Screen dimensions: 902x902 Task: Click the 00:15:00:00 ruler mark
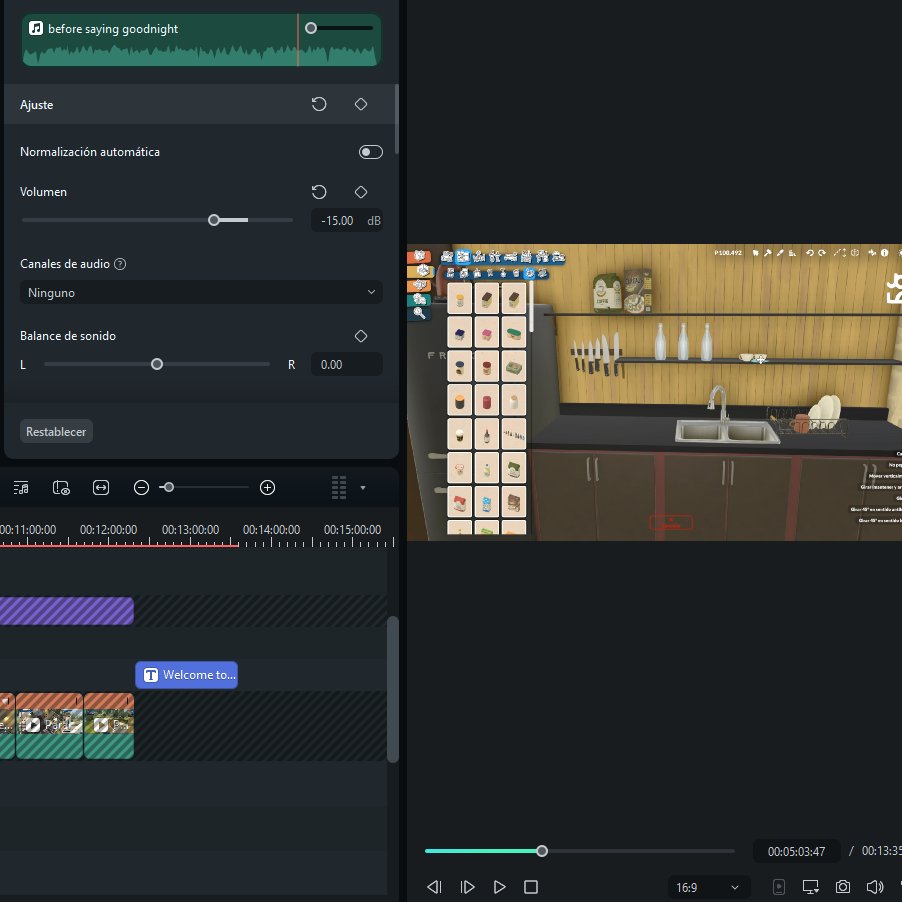coord(352,530)
